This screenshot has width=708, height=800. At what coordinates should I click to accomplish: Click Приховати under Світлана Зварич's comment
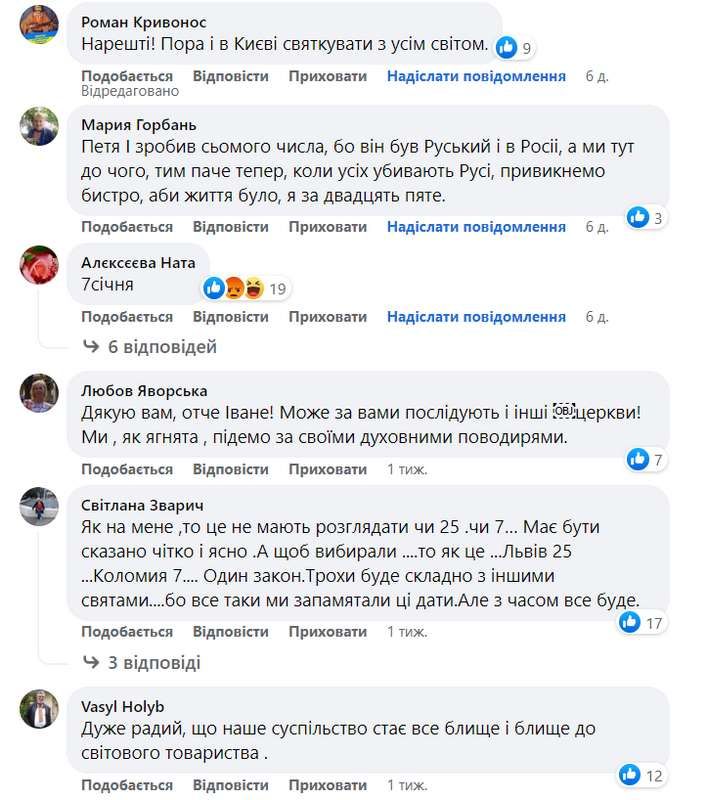(x=322, y=632)
